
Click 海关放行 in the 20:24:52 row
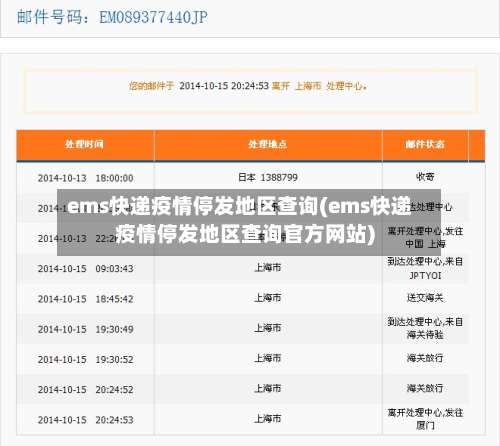coord(425,388)
